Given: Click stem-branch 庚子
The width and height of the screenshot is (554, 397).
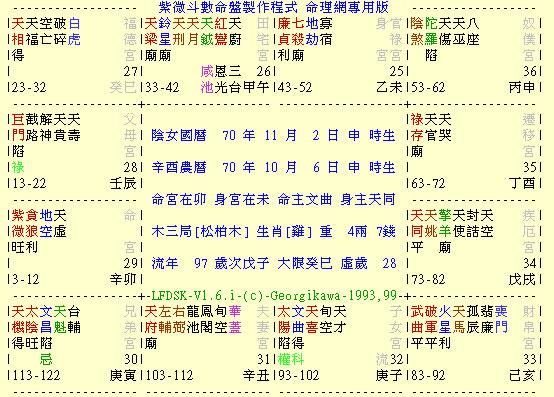Looking at the screenshot, I should point(389,375).
